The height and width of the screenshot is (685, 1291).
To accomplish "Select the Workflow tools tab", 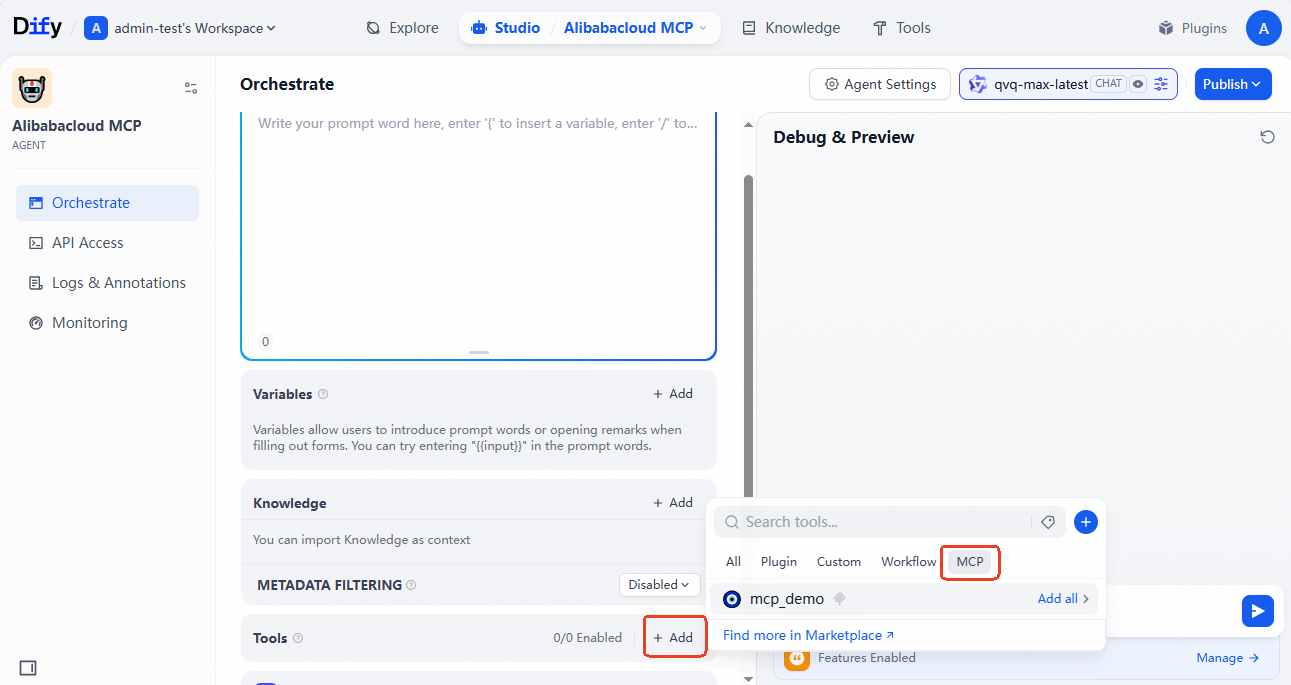I will (x=909, y=562).
